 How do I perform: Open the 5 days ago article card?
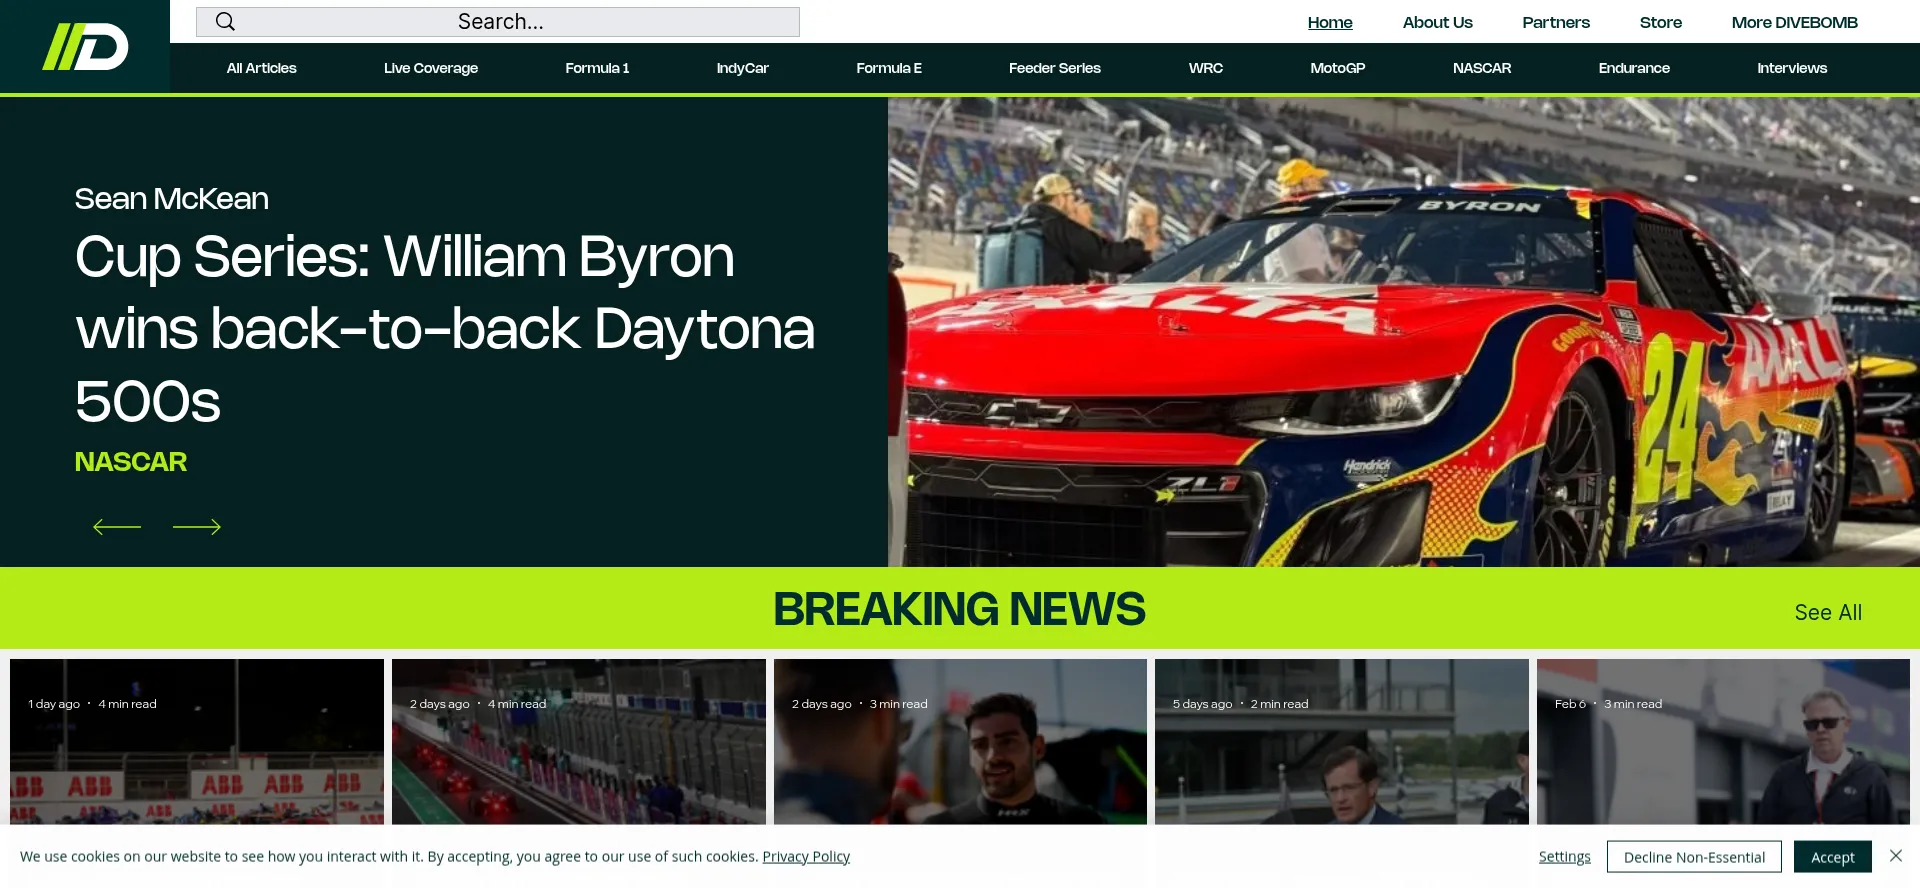tap(1342, 741)
